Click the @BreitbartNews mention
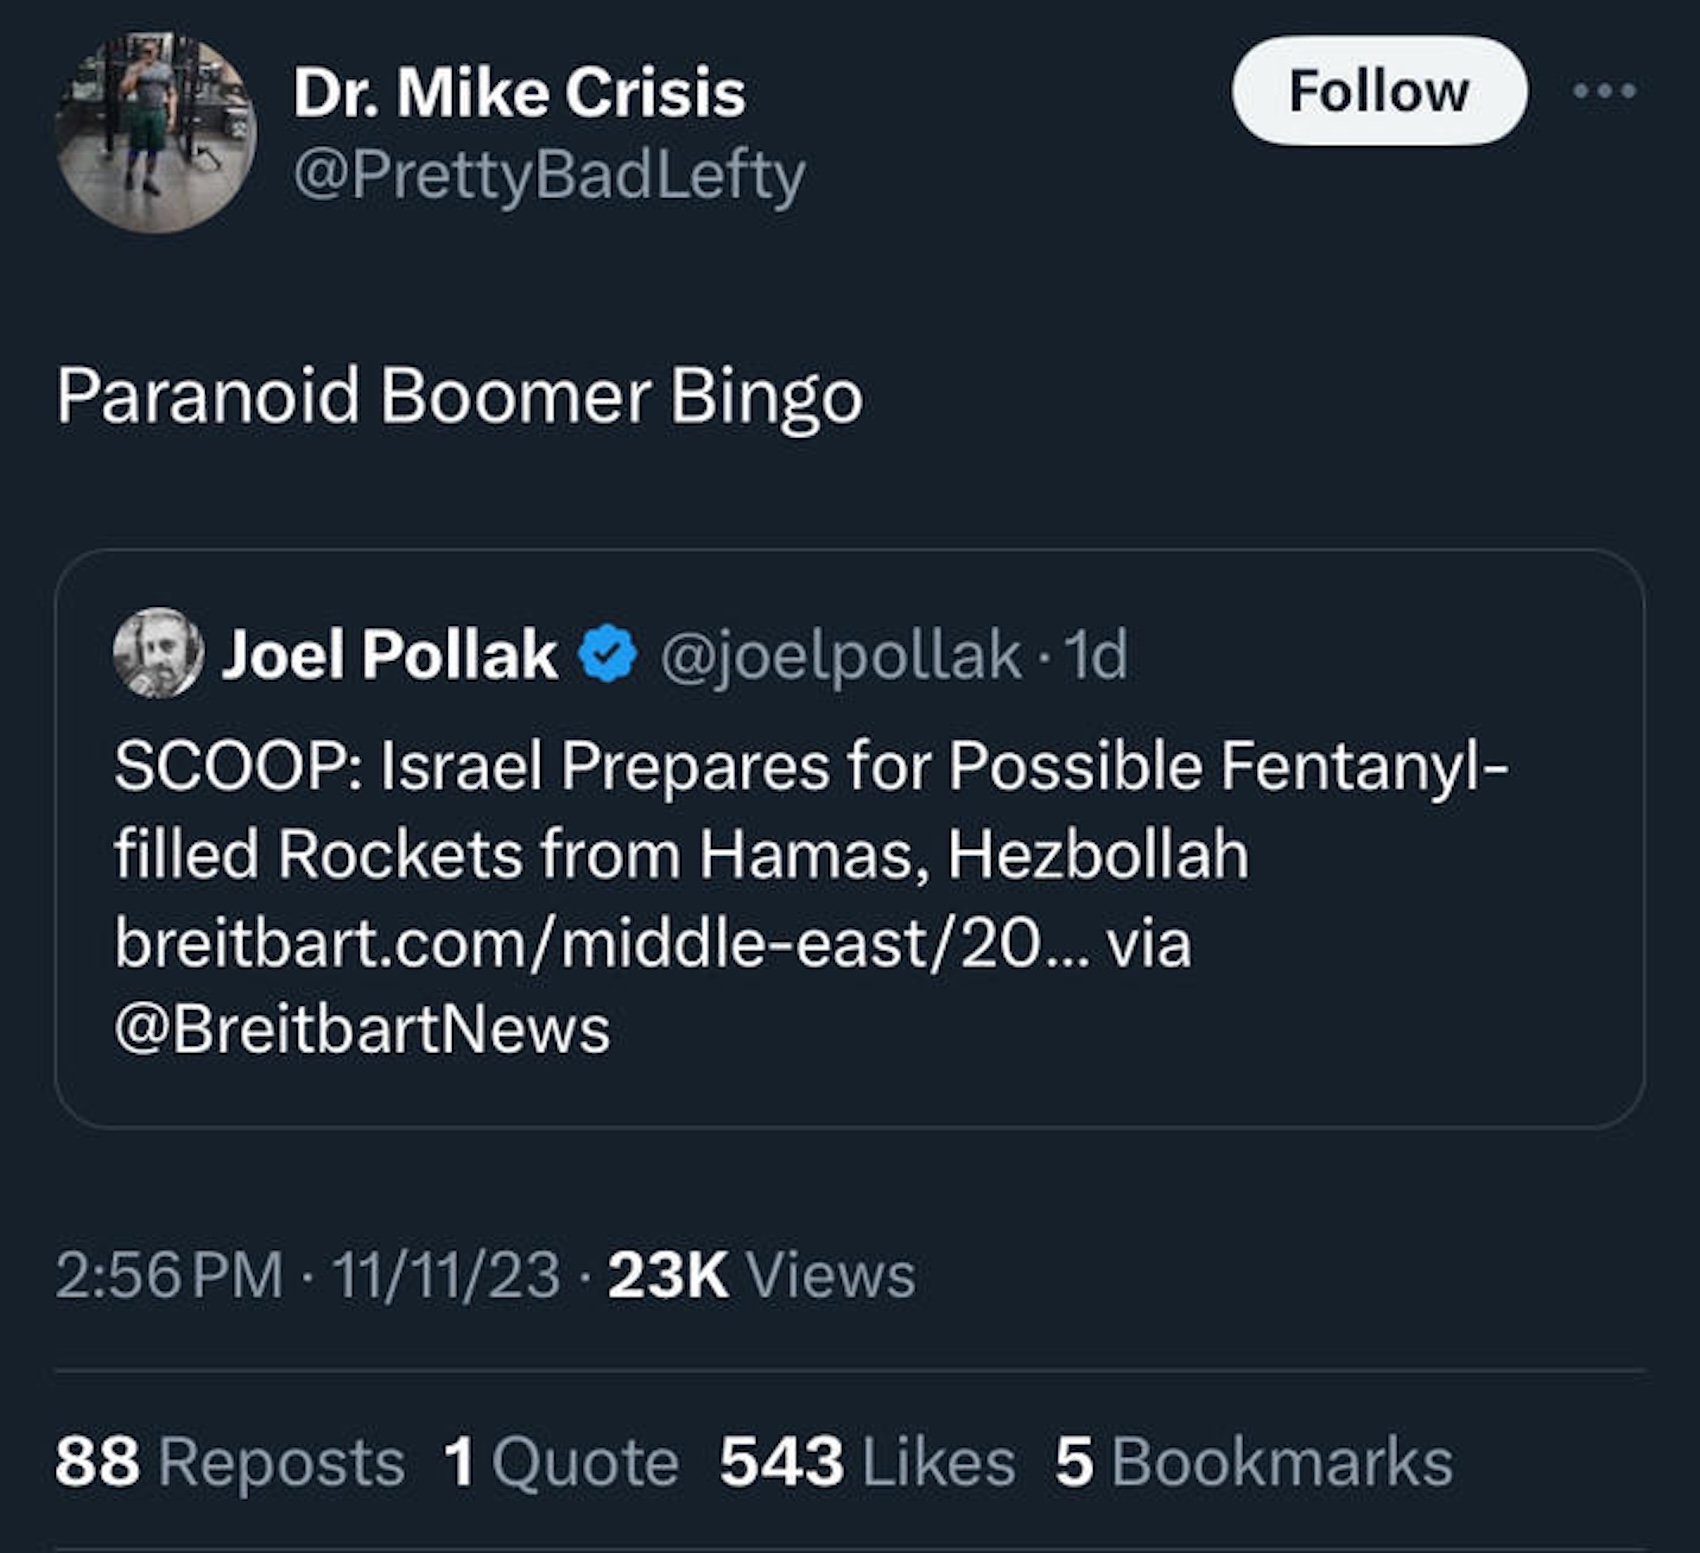 (x=362, y=1030)
